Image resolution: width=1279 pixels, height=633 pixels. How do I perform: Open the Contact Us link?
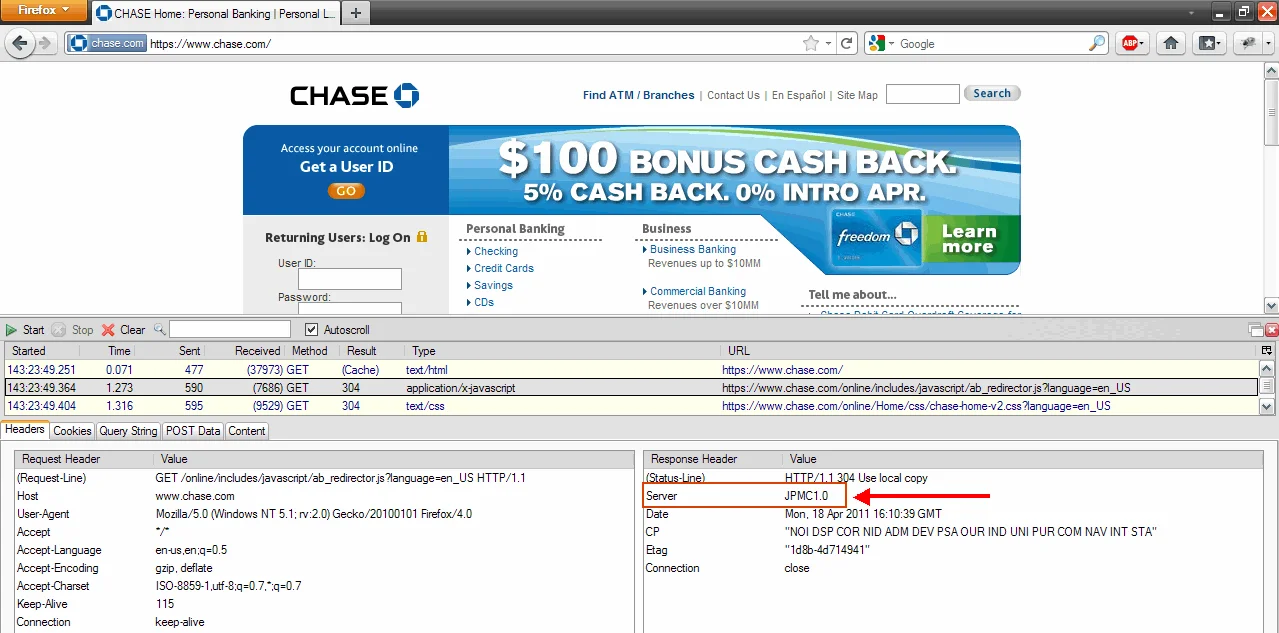(733, 95)
